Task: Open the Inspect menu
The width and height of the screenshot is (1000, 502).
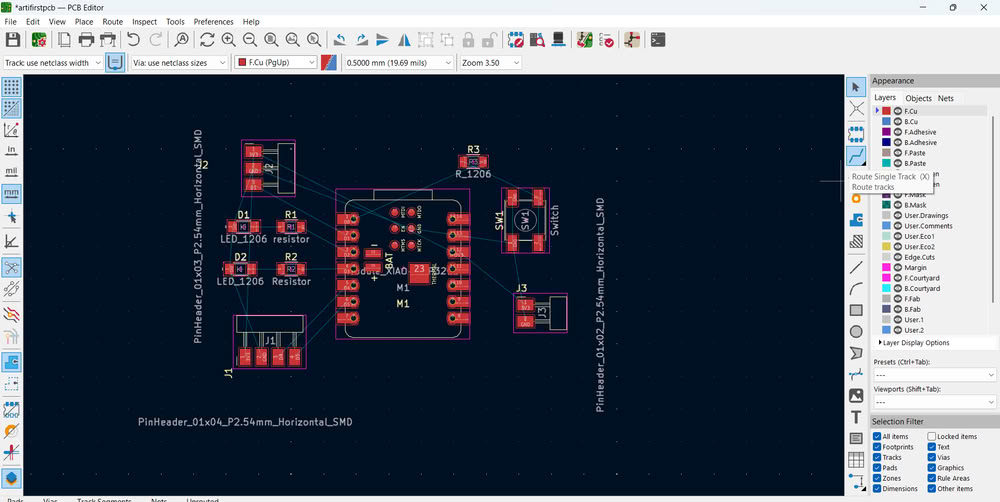Action: (x=144, y=22)
